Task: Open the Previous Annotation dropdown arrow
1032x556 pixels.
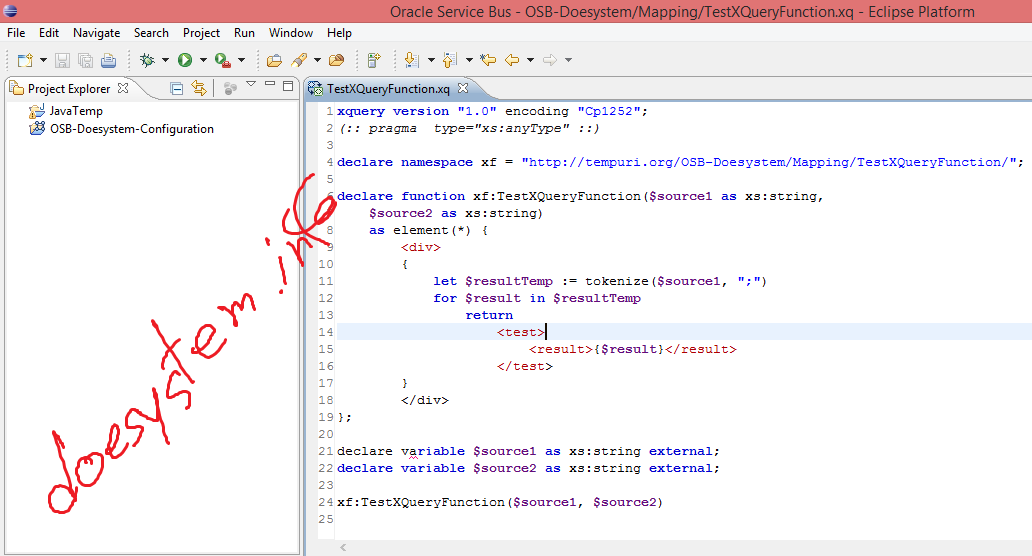Action: tap(469, 61)
